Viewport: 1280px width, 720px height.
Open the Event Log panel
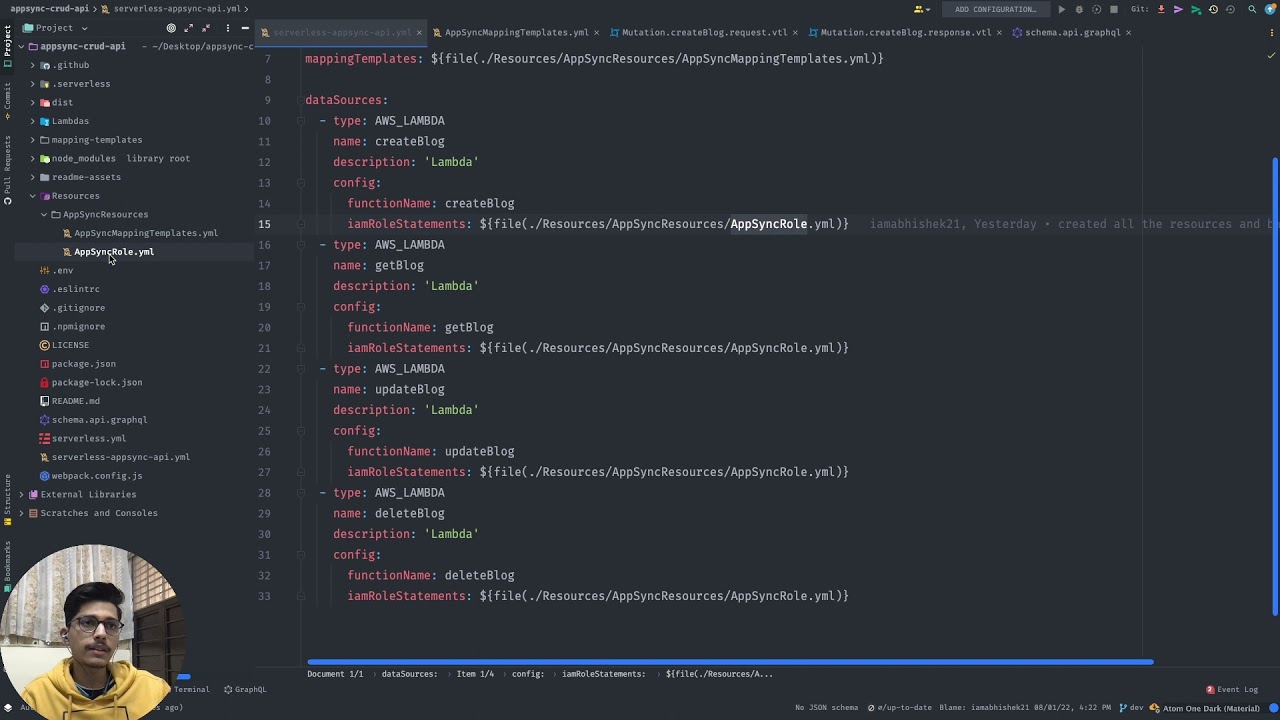tap(1232, 689)
